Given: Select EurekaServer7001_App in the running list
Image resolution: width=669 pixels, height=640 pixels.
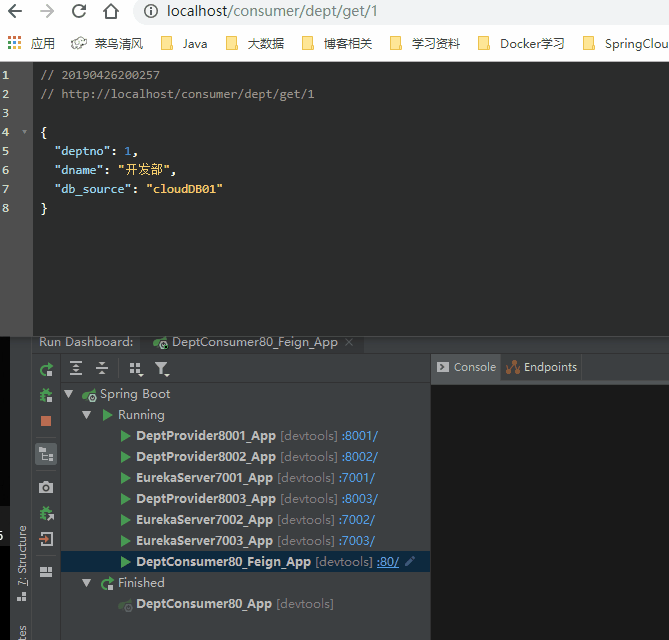Looking at the screenshot, I should 204,478.
